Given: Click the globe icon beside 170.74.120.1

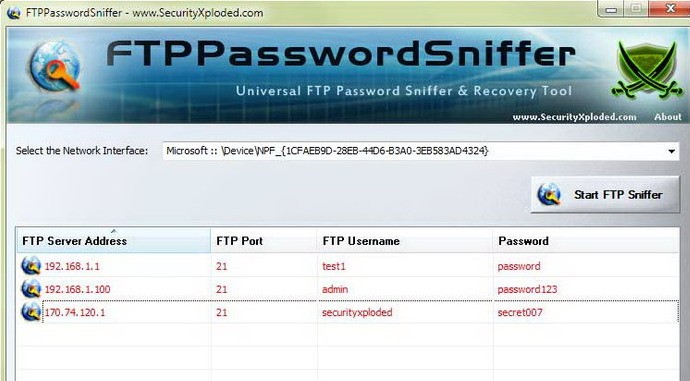Looking at the screenshot, I should pyautogui.click(x=31, y=312).
